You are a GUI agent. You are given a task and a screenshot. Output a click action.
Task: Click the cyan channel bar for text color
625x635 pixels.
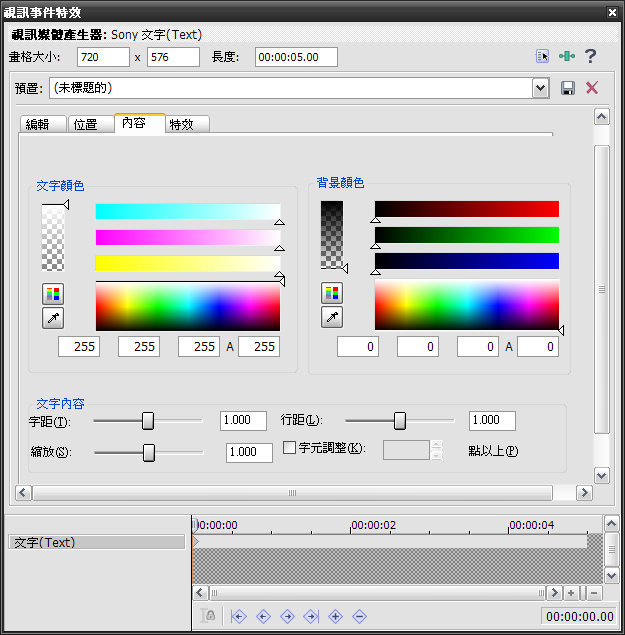point(188,211)
